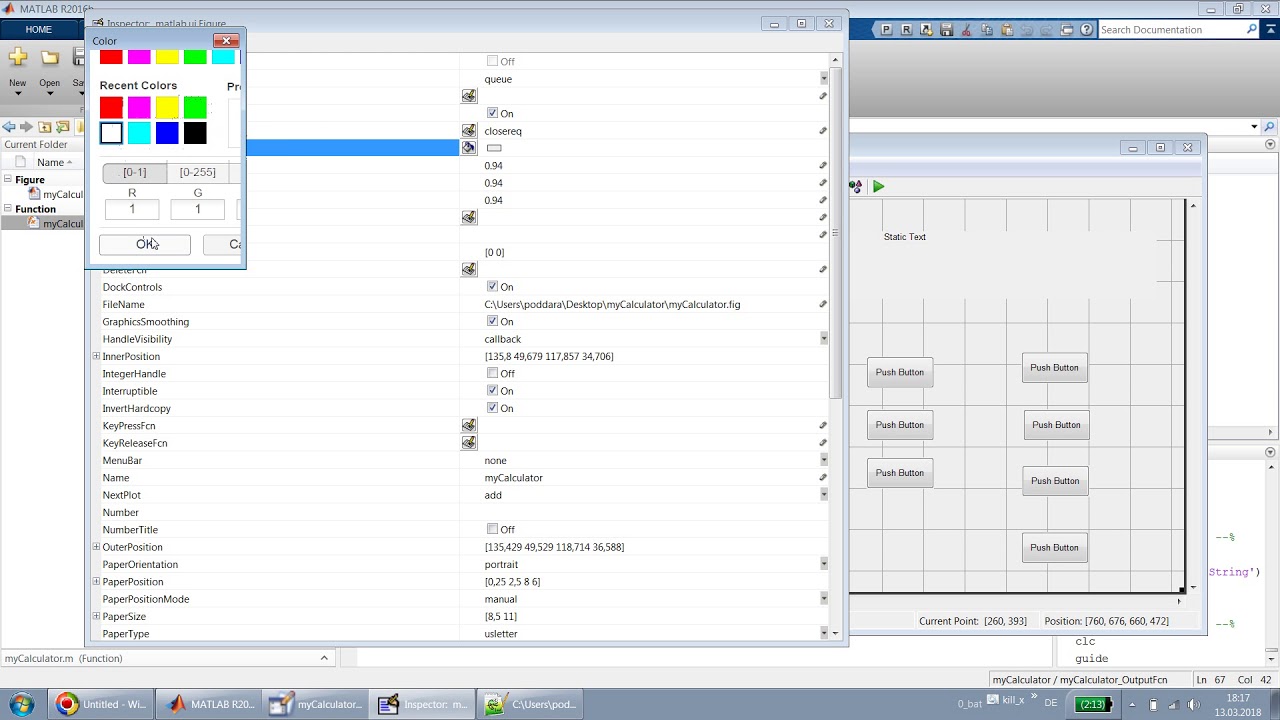The image size is (1280, 720).
Task: Click the Cut scissors icon
Action: click(967, 30)
